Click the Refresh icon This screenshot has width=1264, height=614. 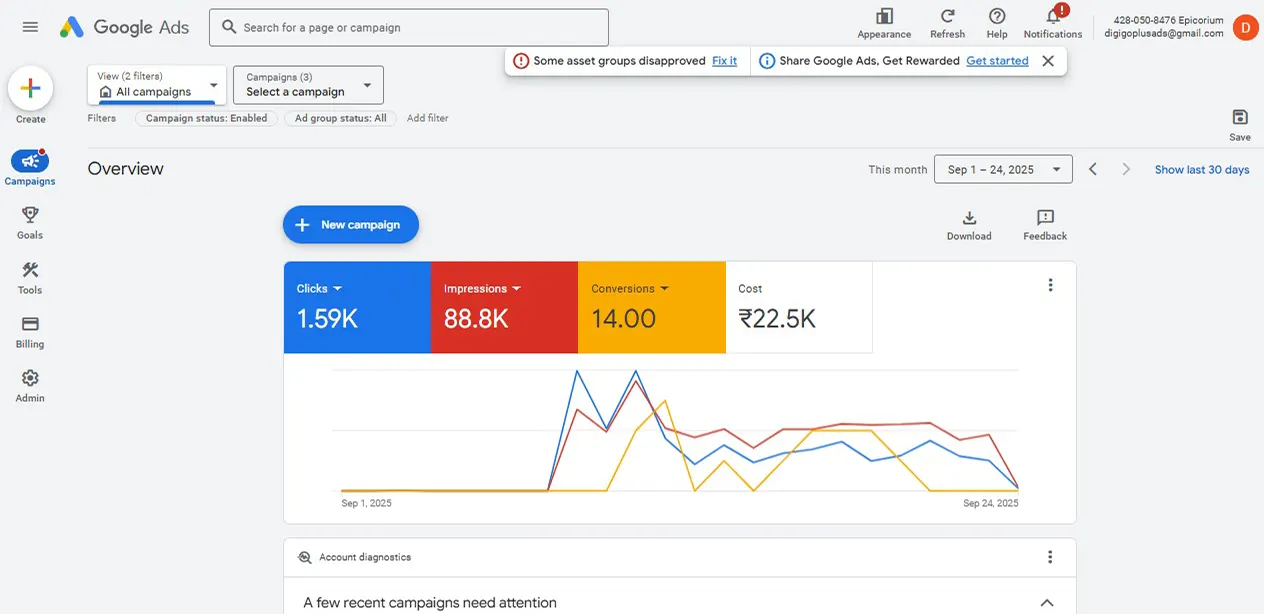pyautogui.click(x=947, y=22)
